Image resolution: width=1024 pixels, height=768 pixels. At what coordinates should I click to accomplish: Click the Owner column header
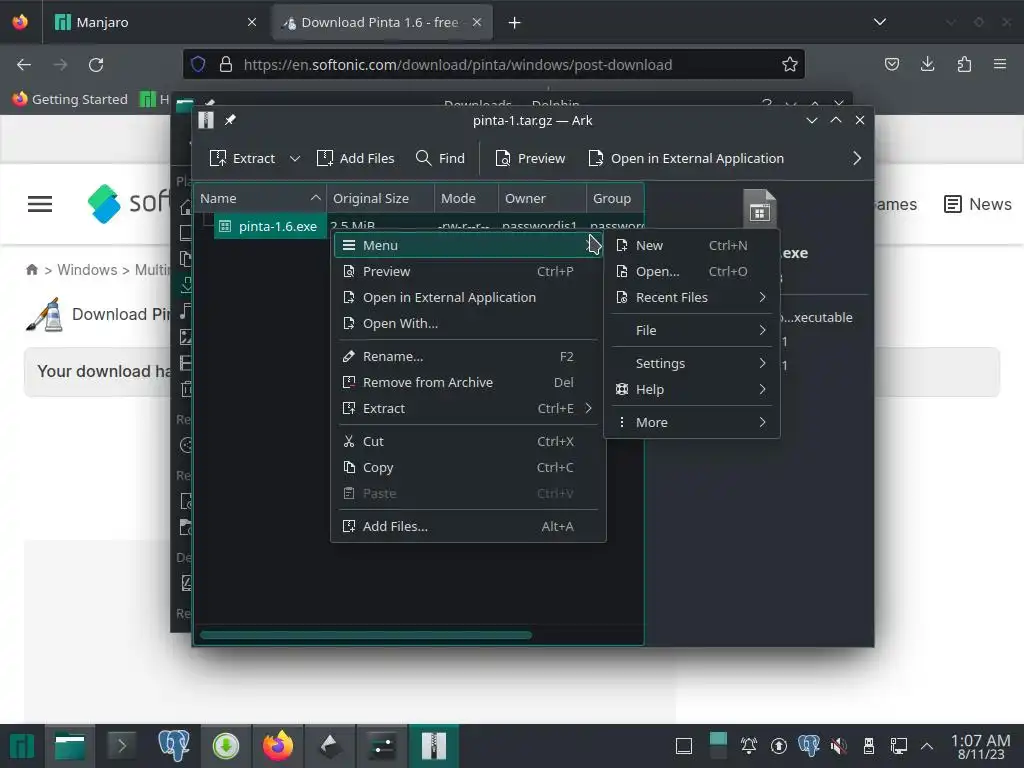coord(542,199)
